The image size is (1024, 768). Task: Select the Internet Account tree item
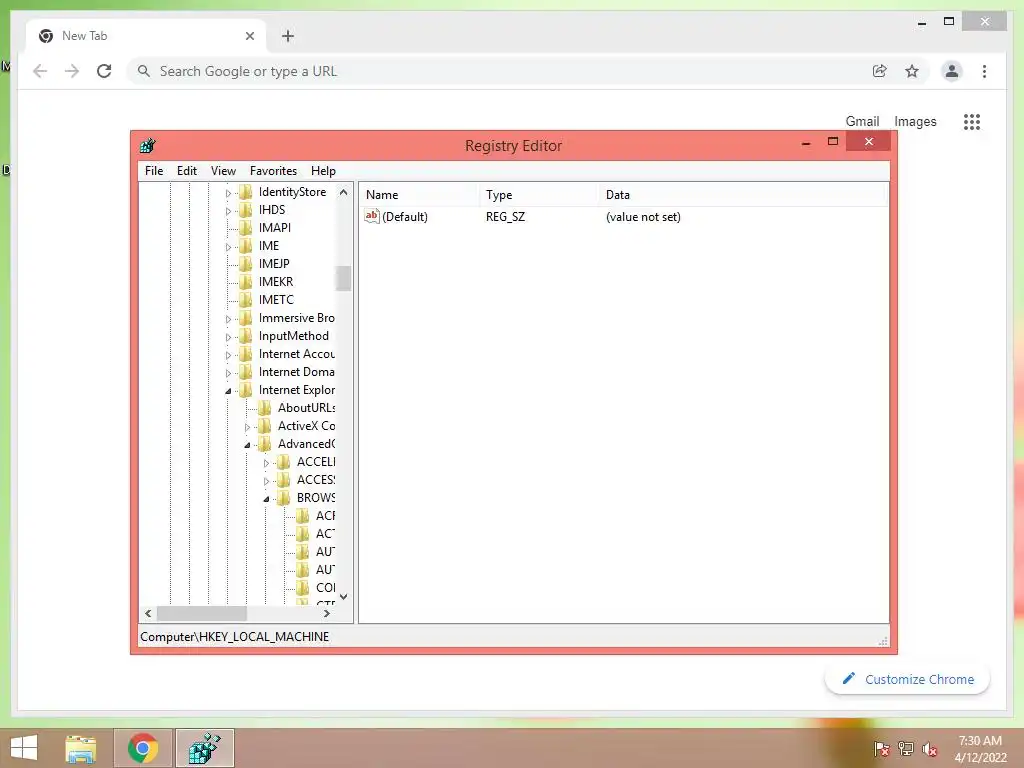click(x=296, y=354)
